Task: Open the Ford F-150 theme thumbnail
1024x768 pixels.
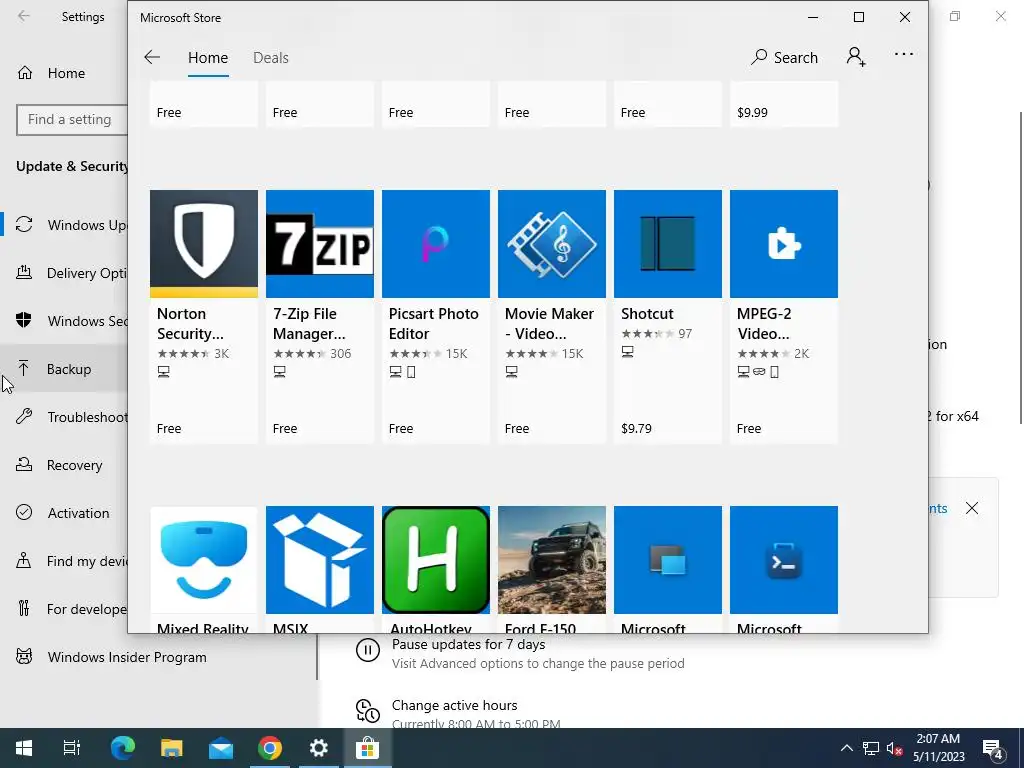Action: pos(552,560)
